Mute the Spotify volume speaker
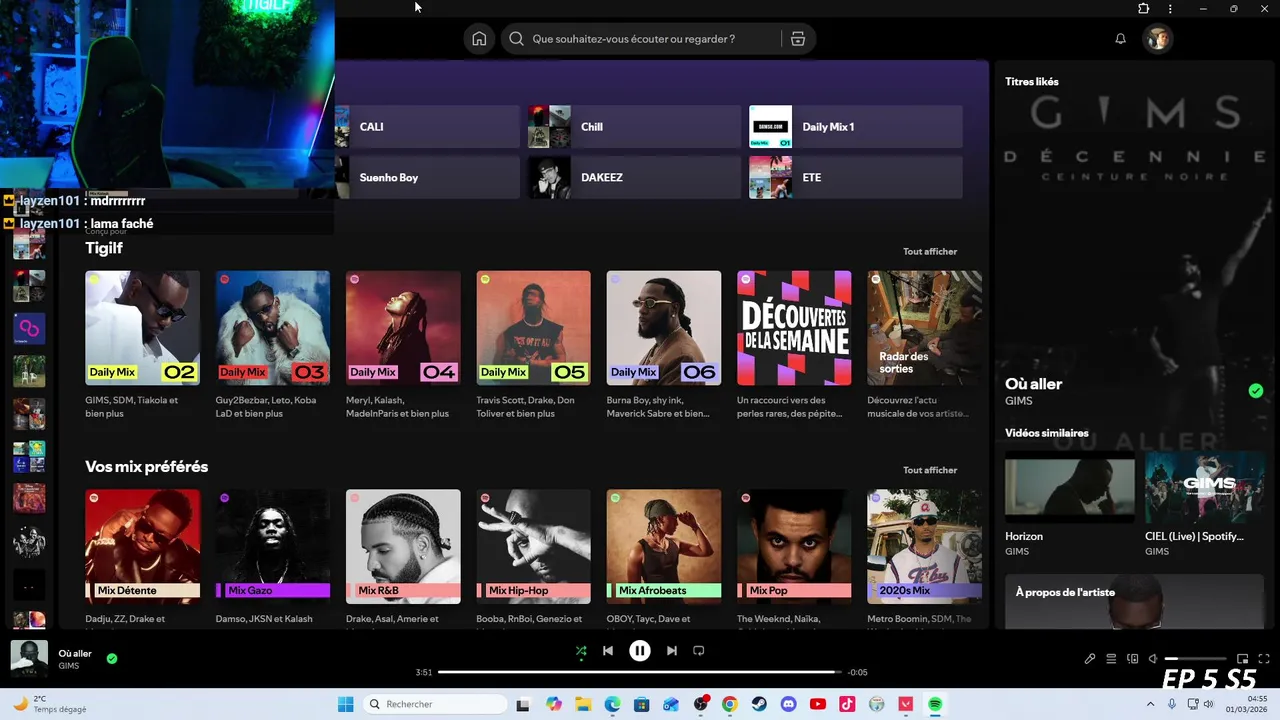 tap(1153, 659)
